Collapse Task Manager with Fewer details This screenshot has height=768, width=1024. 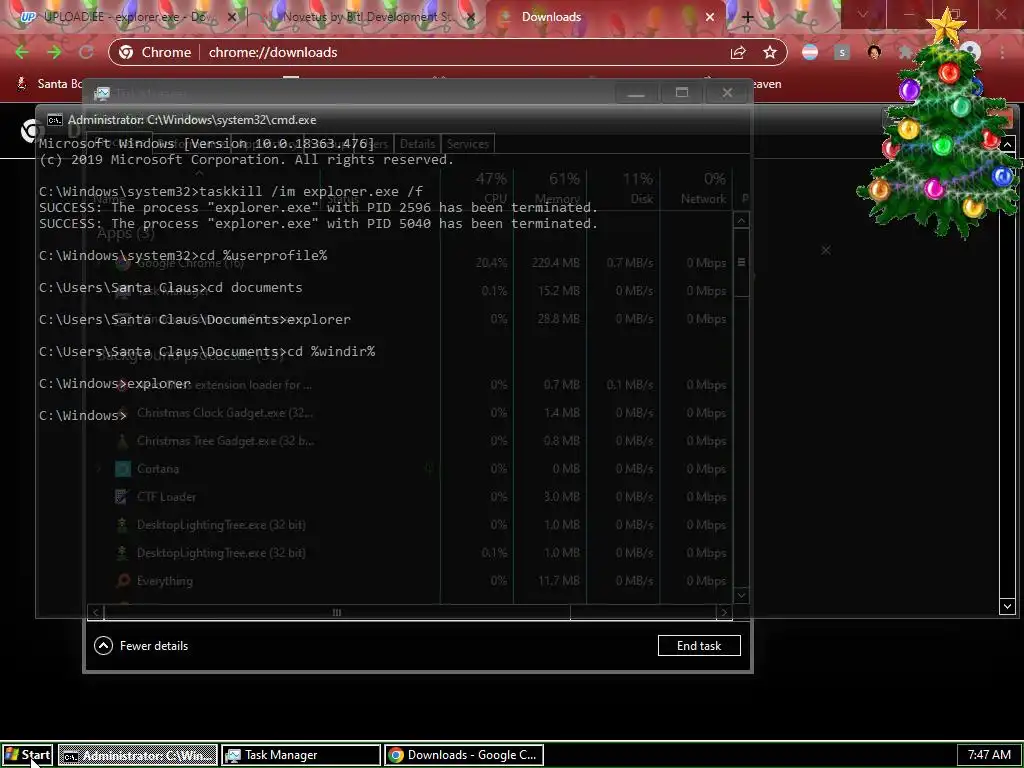pyautogui.click(x=141, y=645)
